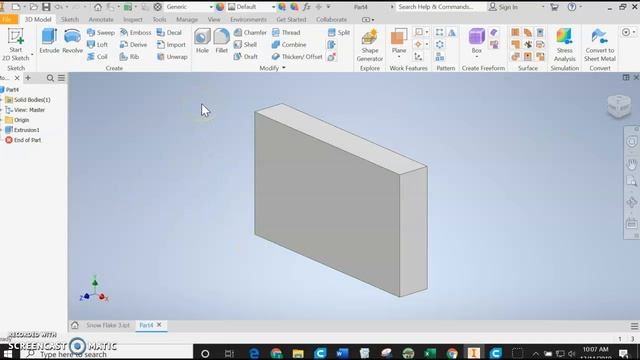Select the Combine tool

coord(289,44)
